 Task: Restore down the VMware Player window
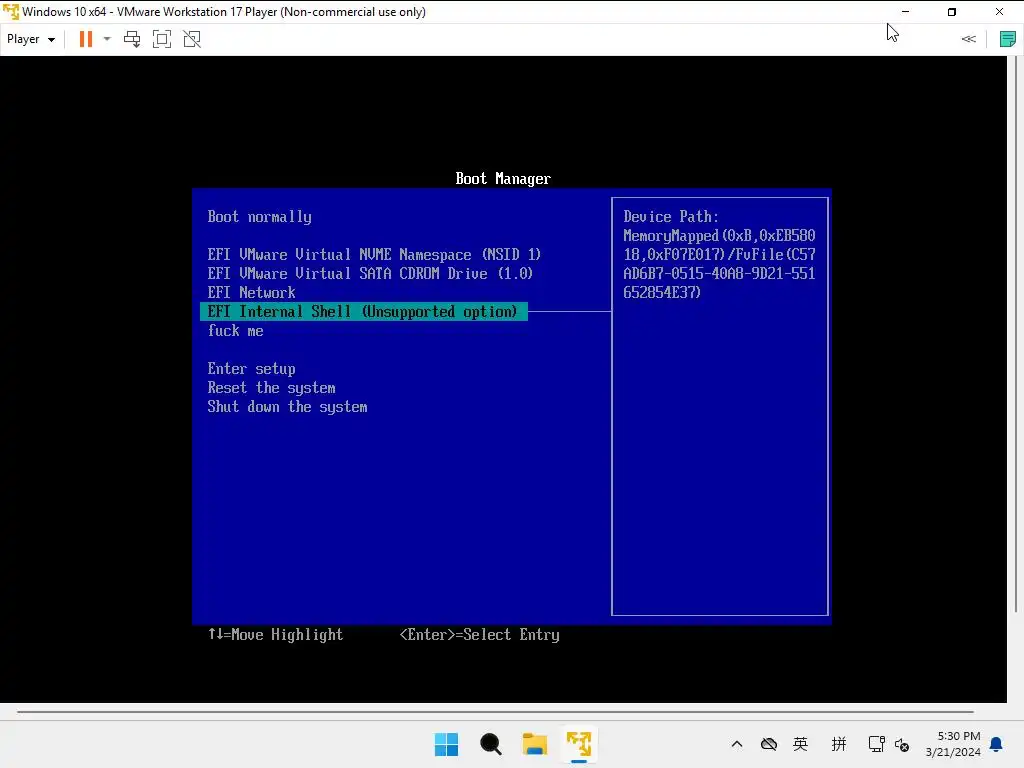pos(952,12)
